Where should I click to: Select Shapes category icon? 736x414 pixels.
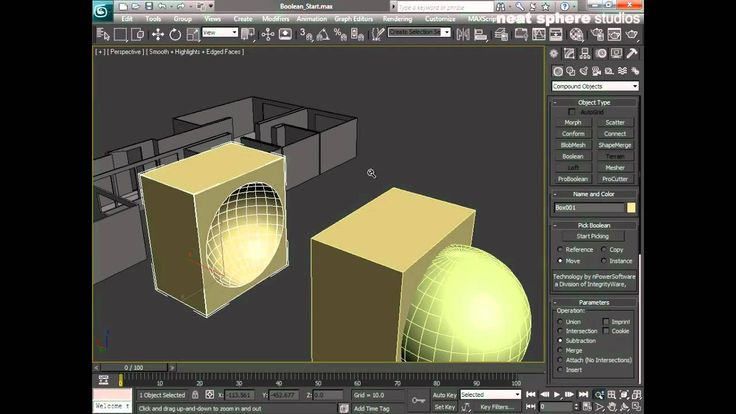point(571,71)
